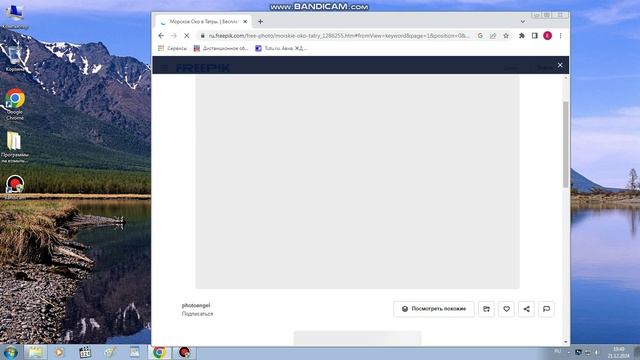Open the Дистанционное об... bookmark
Screen dimensions: 640x360
pos(221,48)
